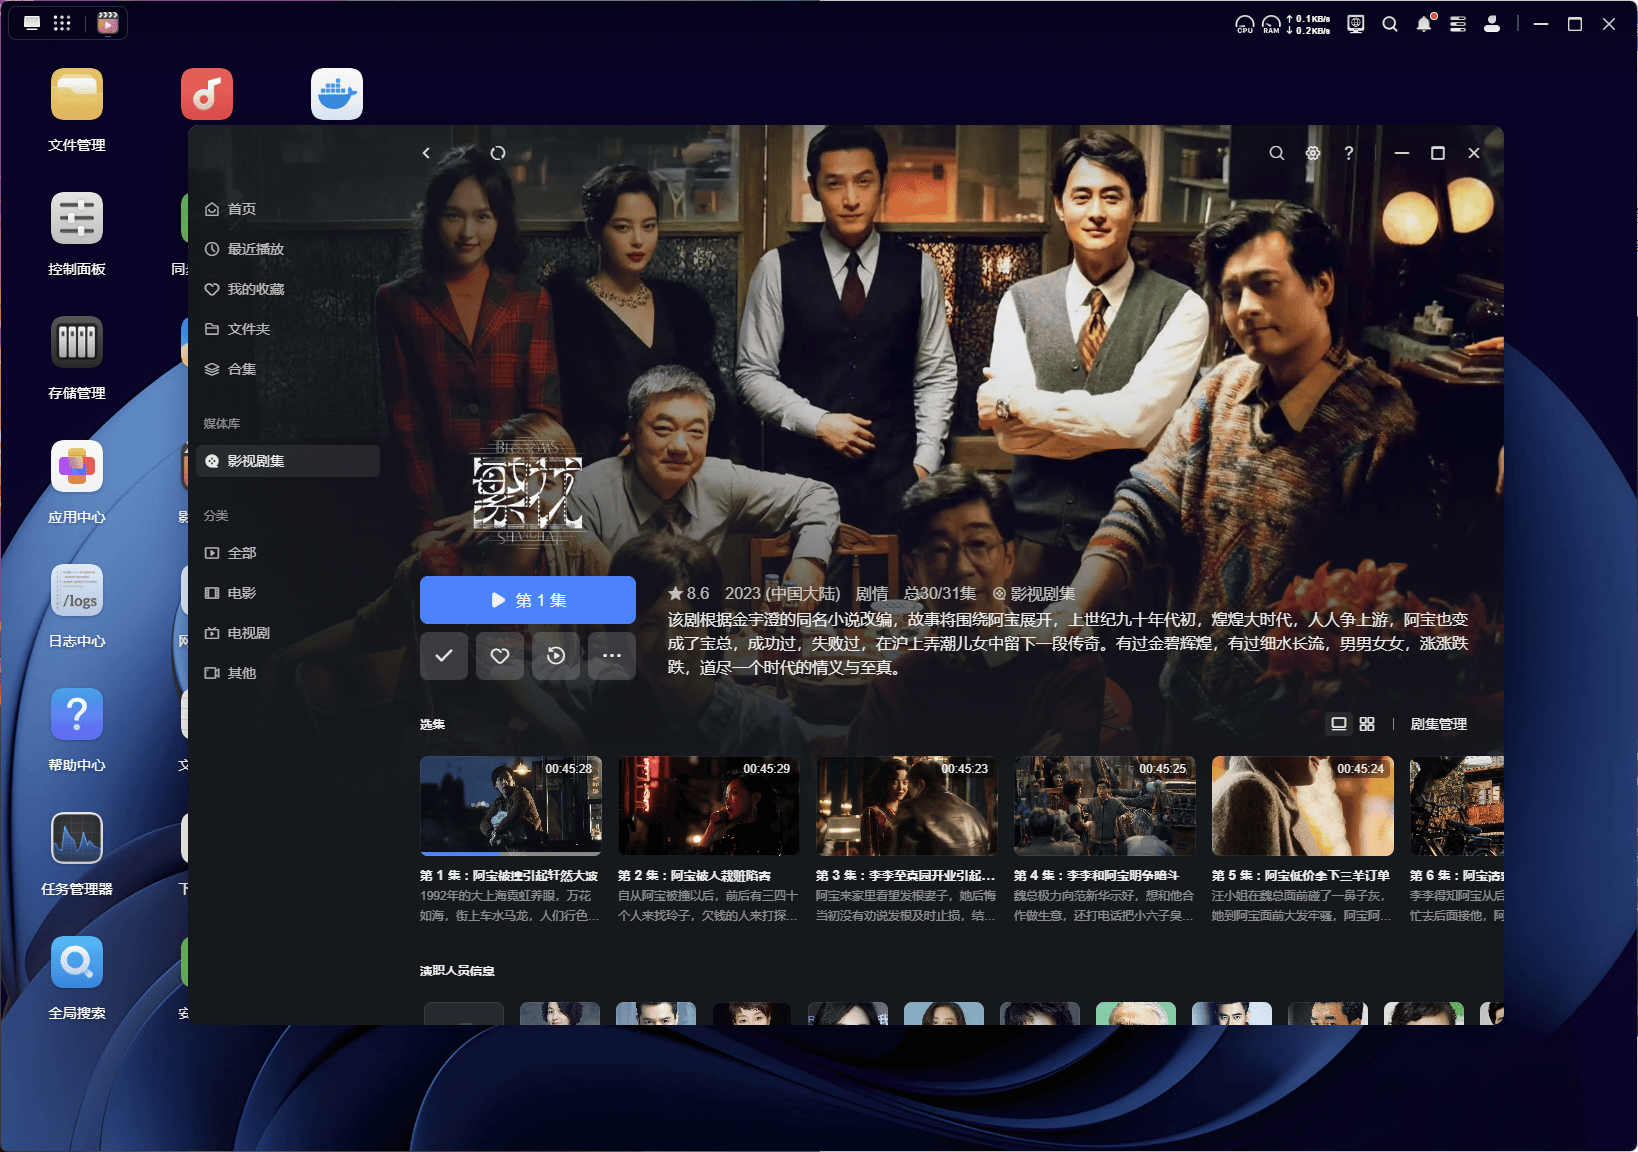Open 剧集管理 link

[x=1438, y=724]
